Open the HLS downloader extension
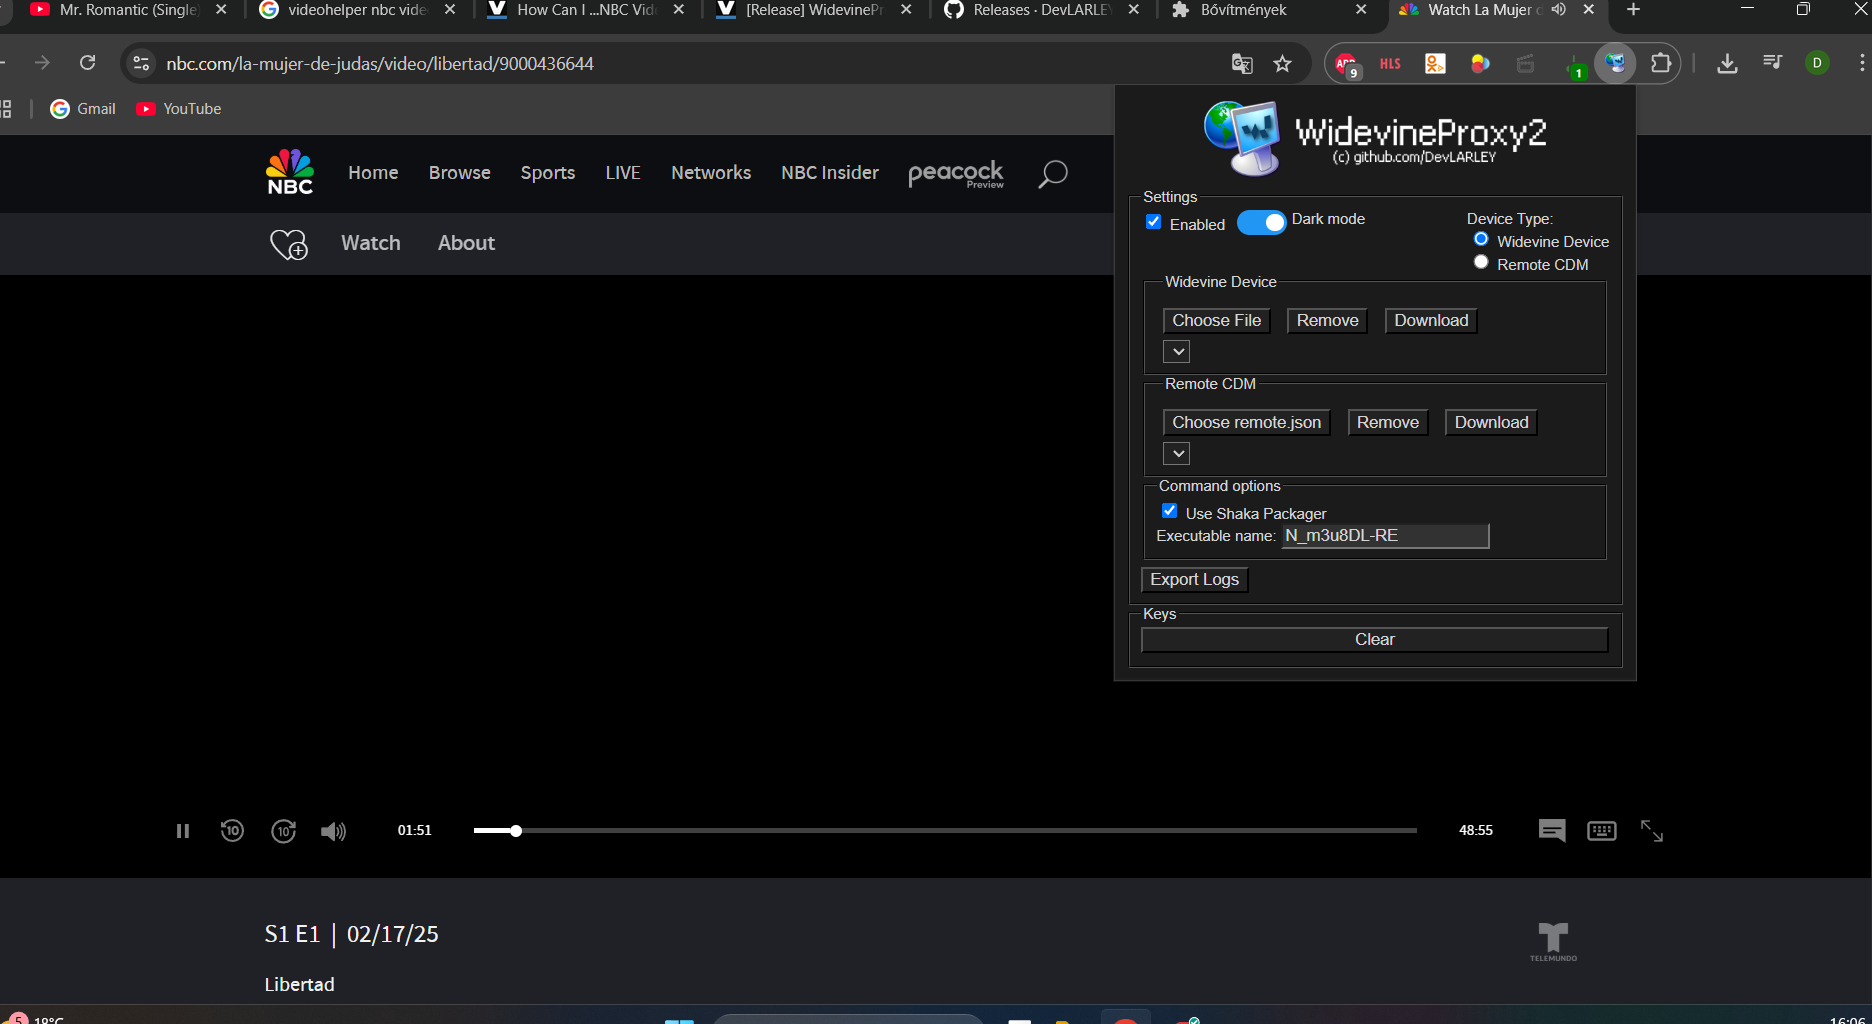The width and height of the screenshot is (1872, 1024). (1390, 64)
